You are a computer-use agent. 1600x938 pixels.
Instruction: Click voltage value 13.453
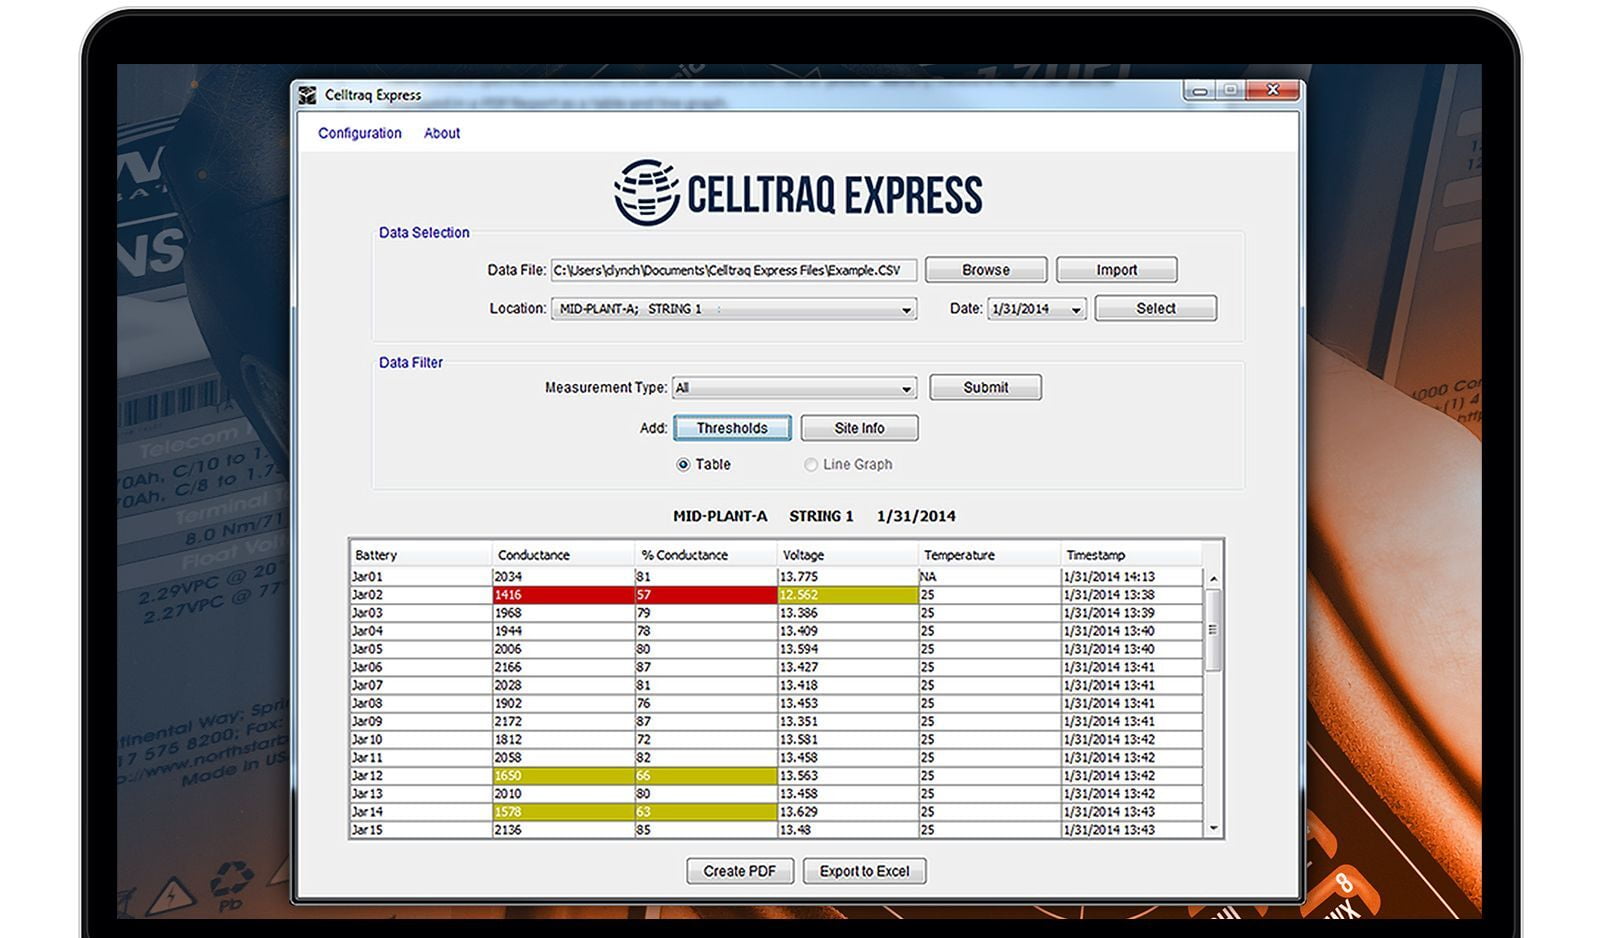(x=848, y=703)
